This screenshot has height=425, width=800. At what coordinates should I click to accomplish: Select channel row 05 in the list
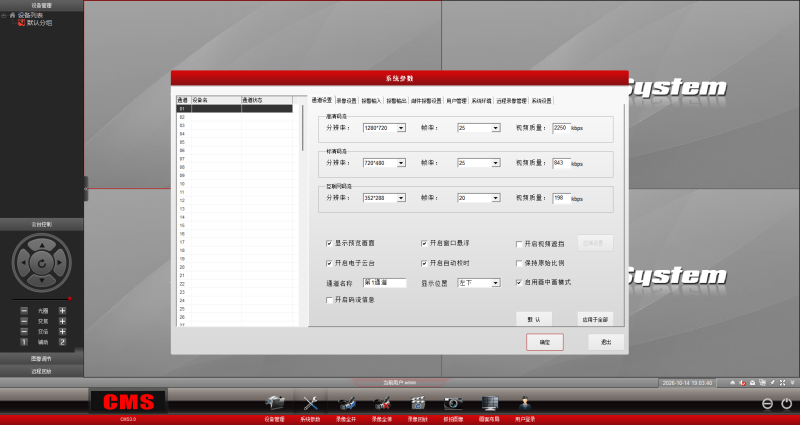(235, 142)
